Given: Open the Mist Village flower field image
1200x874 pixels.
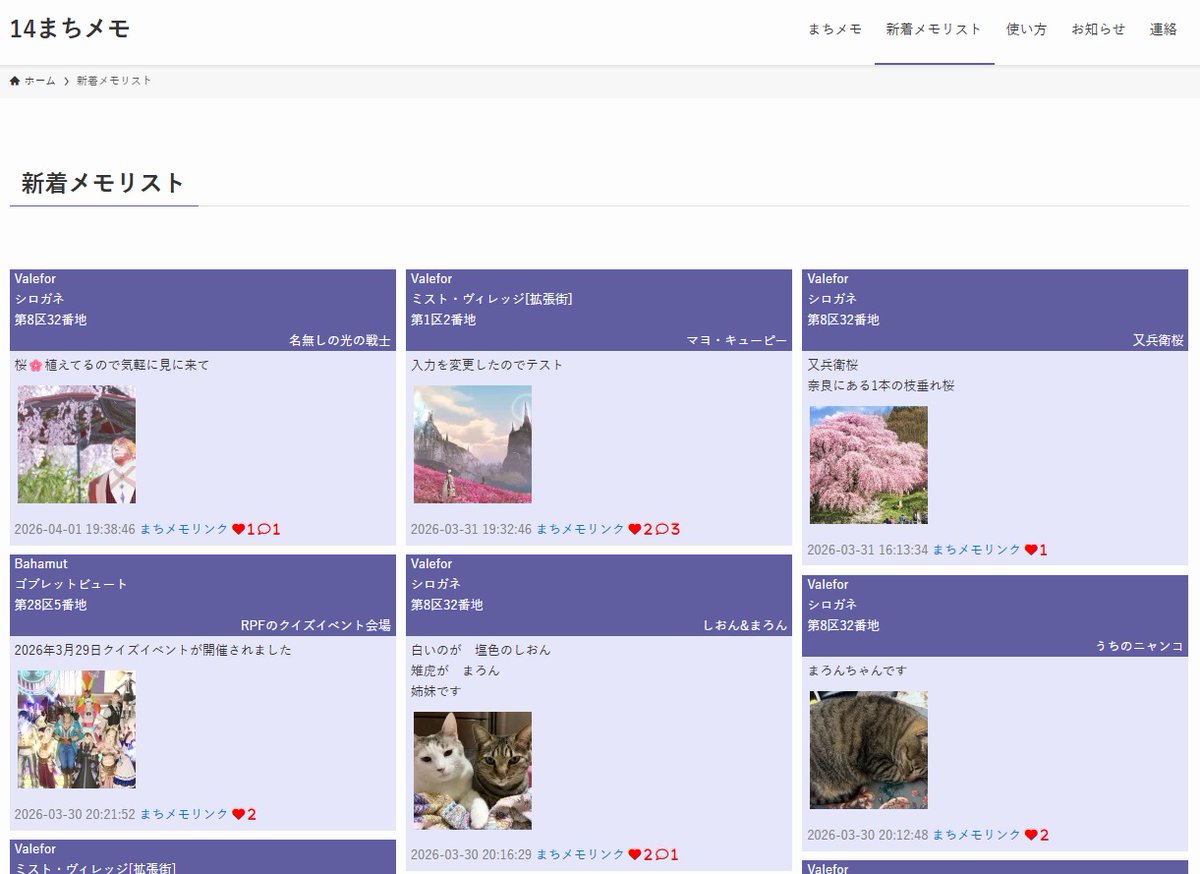Looking at the screenshot, I should click(473, 443).
